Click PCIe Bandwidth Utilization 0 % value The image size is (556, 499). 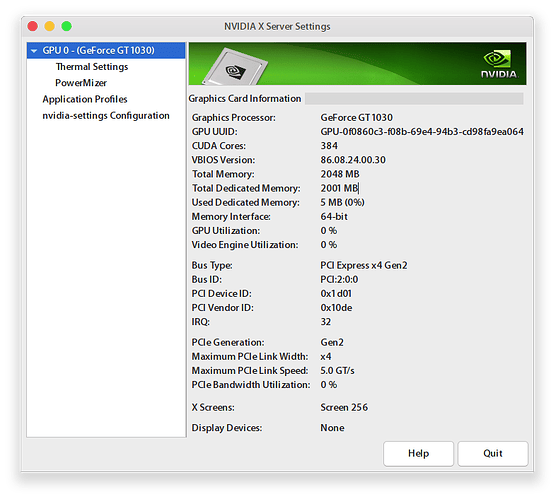click(329, 385)
